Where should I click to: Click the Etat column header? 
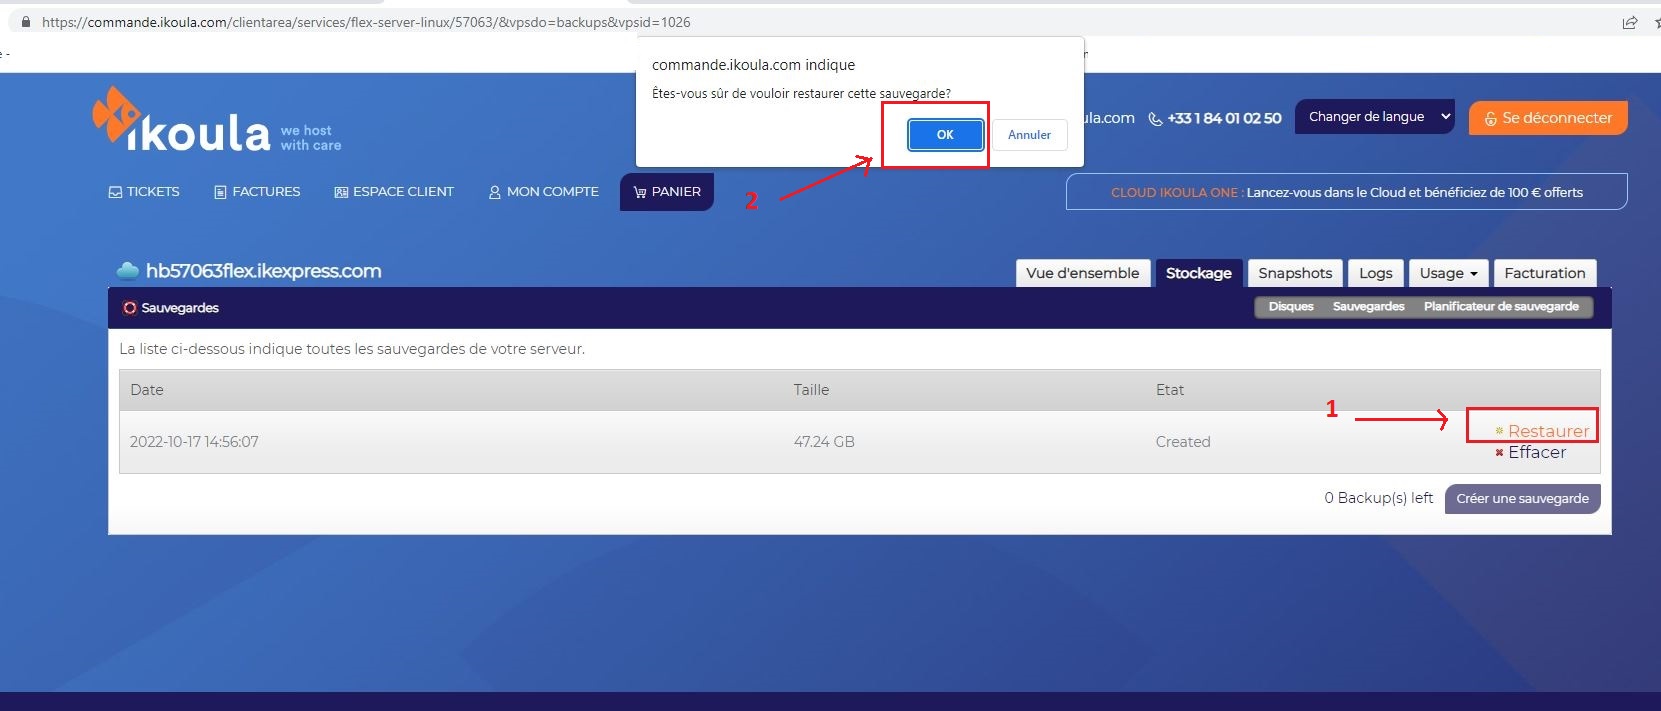[x=1170, y=390]
